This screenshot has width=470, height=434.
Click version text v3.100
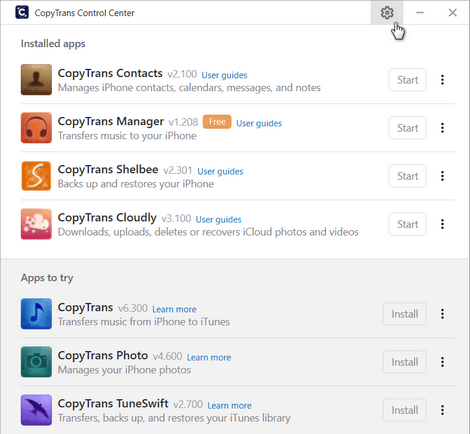(176, 218)
